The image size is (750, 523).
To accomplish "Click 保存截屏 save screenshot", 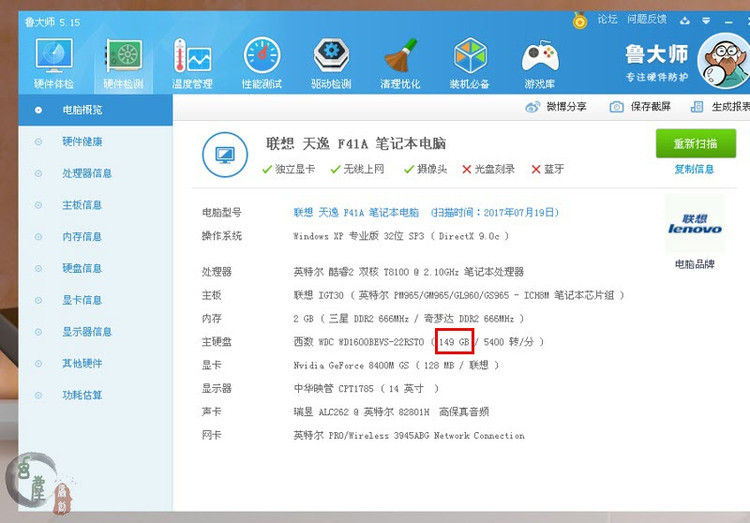I will tap(640, 107).
